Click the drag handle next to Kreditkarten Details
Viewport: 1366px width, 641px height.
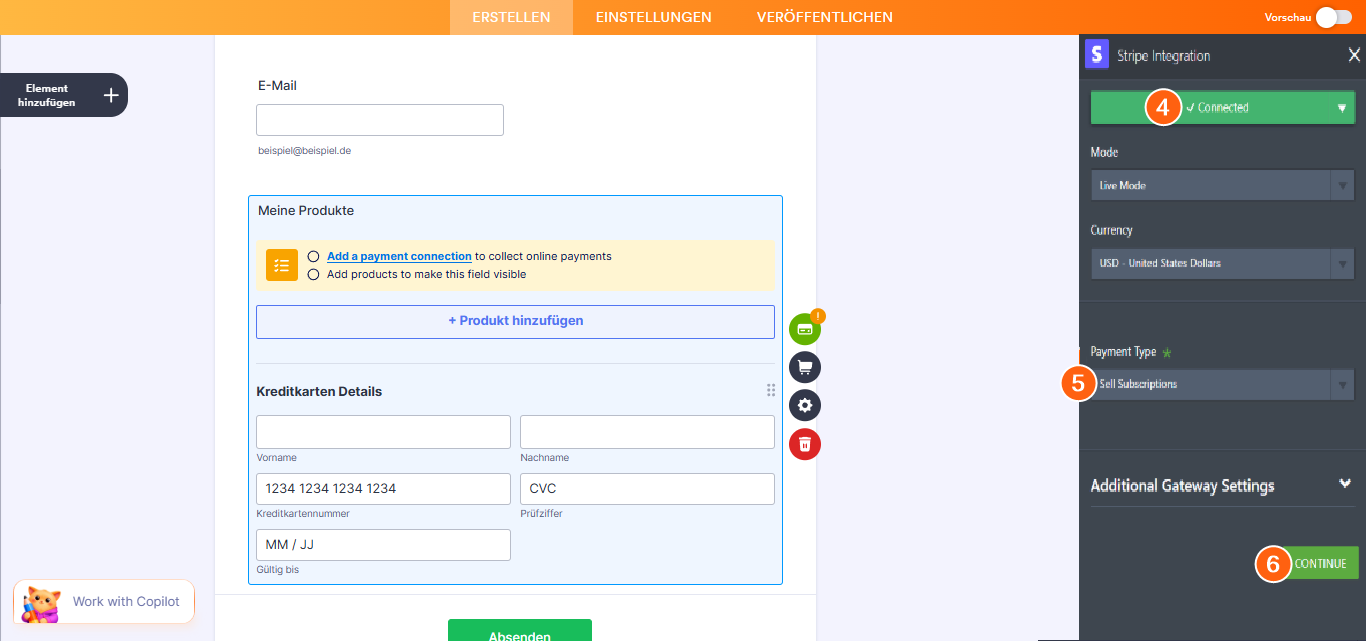[x=770, y=391]
